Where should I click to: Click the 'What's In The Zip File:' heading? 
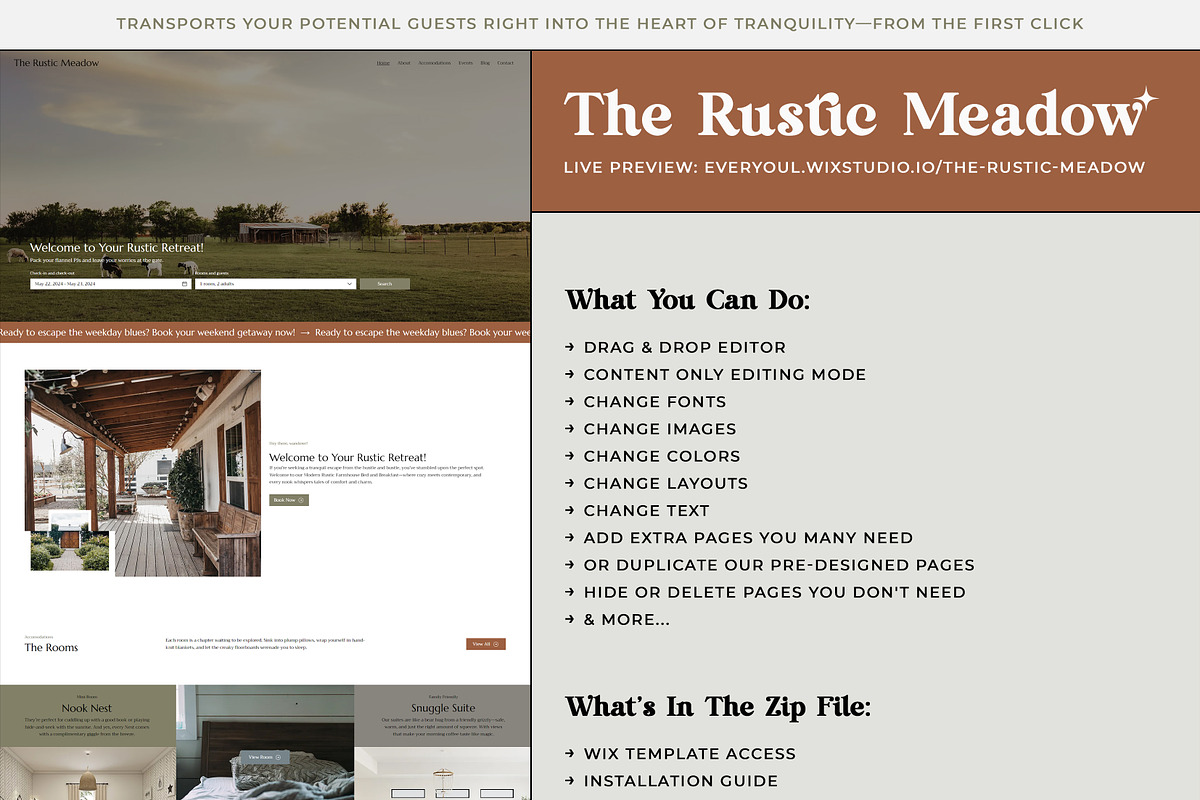coord(718,707)
